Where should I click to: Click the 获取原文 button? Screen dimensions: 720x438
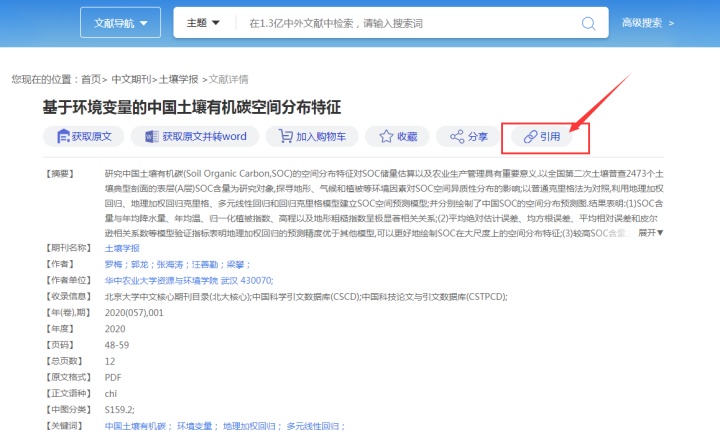coord(84,136)
